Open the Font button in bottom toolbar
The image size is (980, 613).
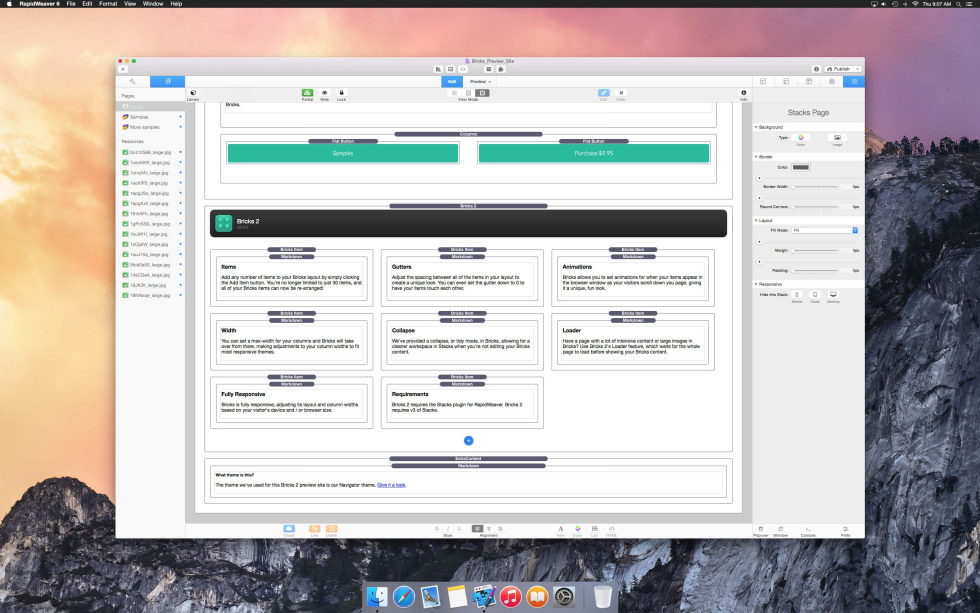pos(561,529)
